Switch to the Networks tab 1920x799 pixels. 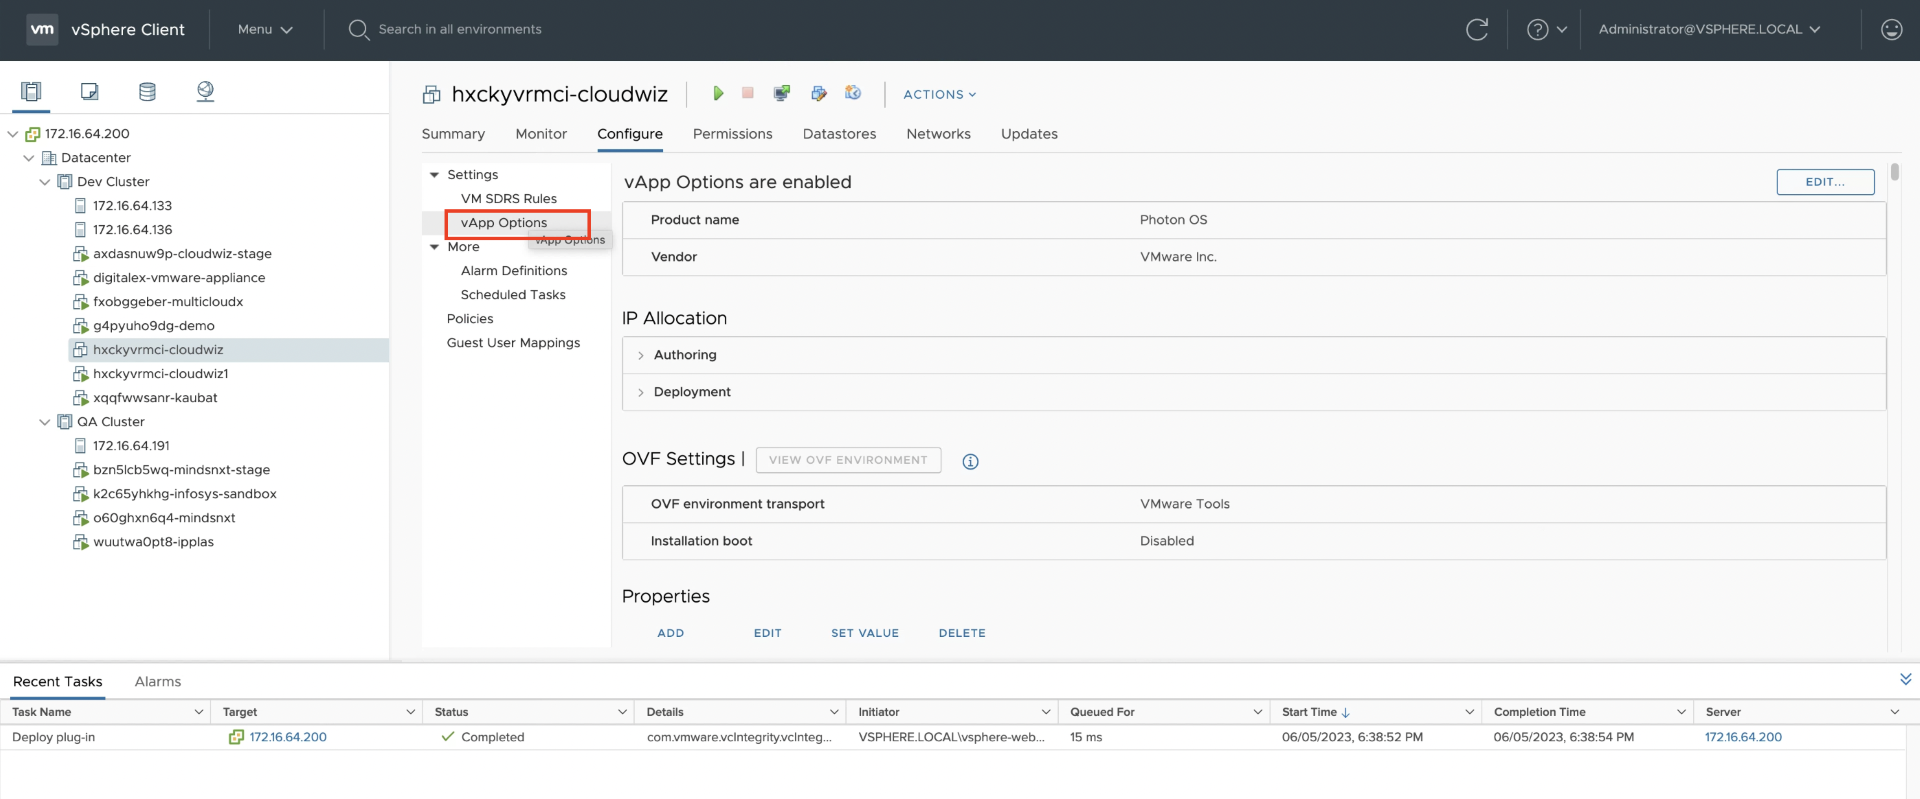click(x=938, y=134)
